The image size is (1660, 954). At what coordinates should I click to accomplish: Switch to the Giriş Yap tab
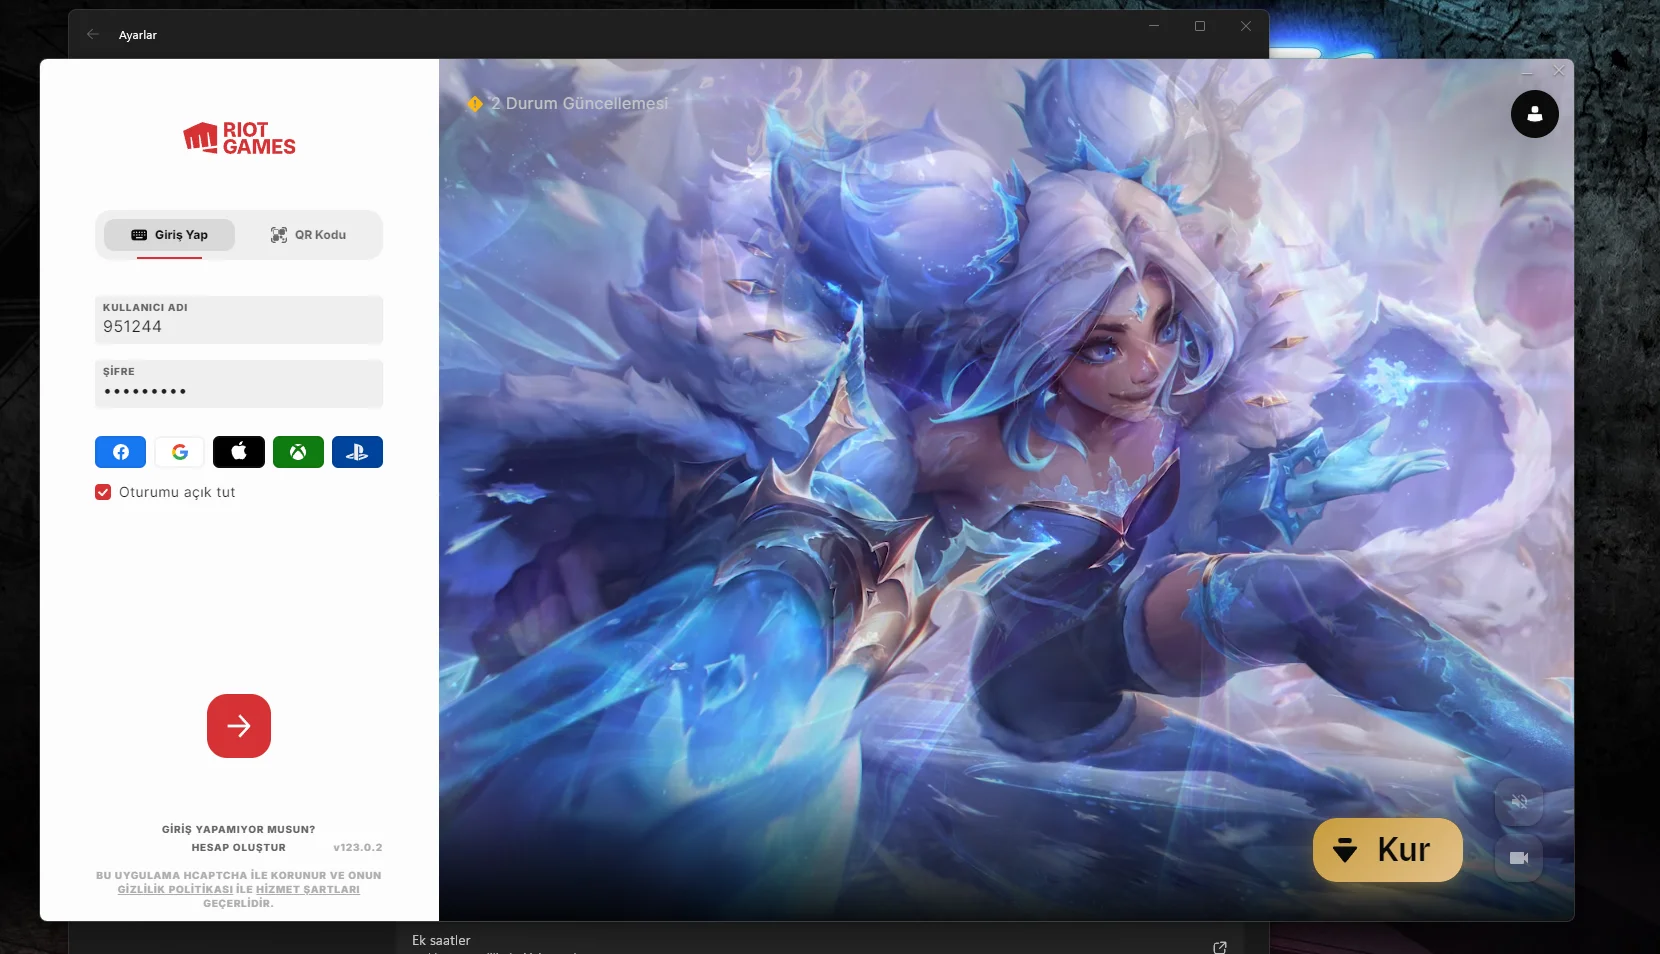[x=170, y=235]
